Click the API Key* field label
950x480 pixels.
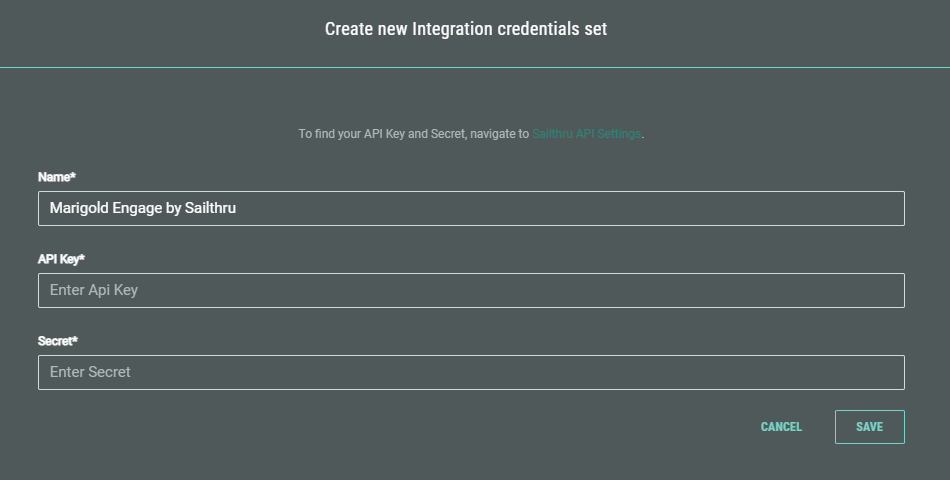(63, 259)
